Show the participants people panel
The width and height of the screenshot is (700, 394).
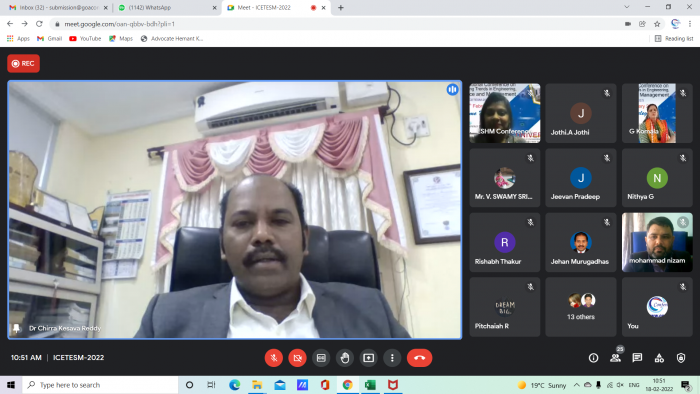[616, 358]
